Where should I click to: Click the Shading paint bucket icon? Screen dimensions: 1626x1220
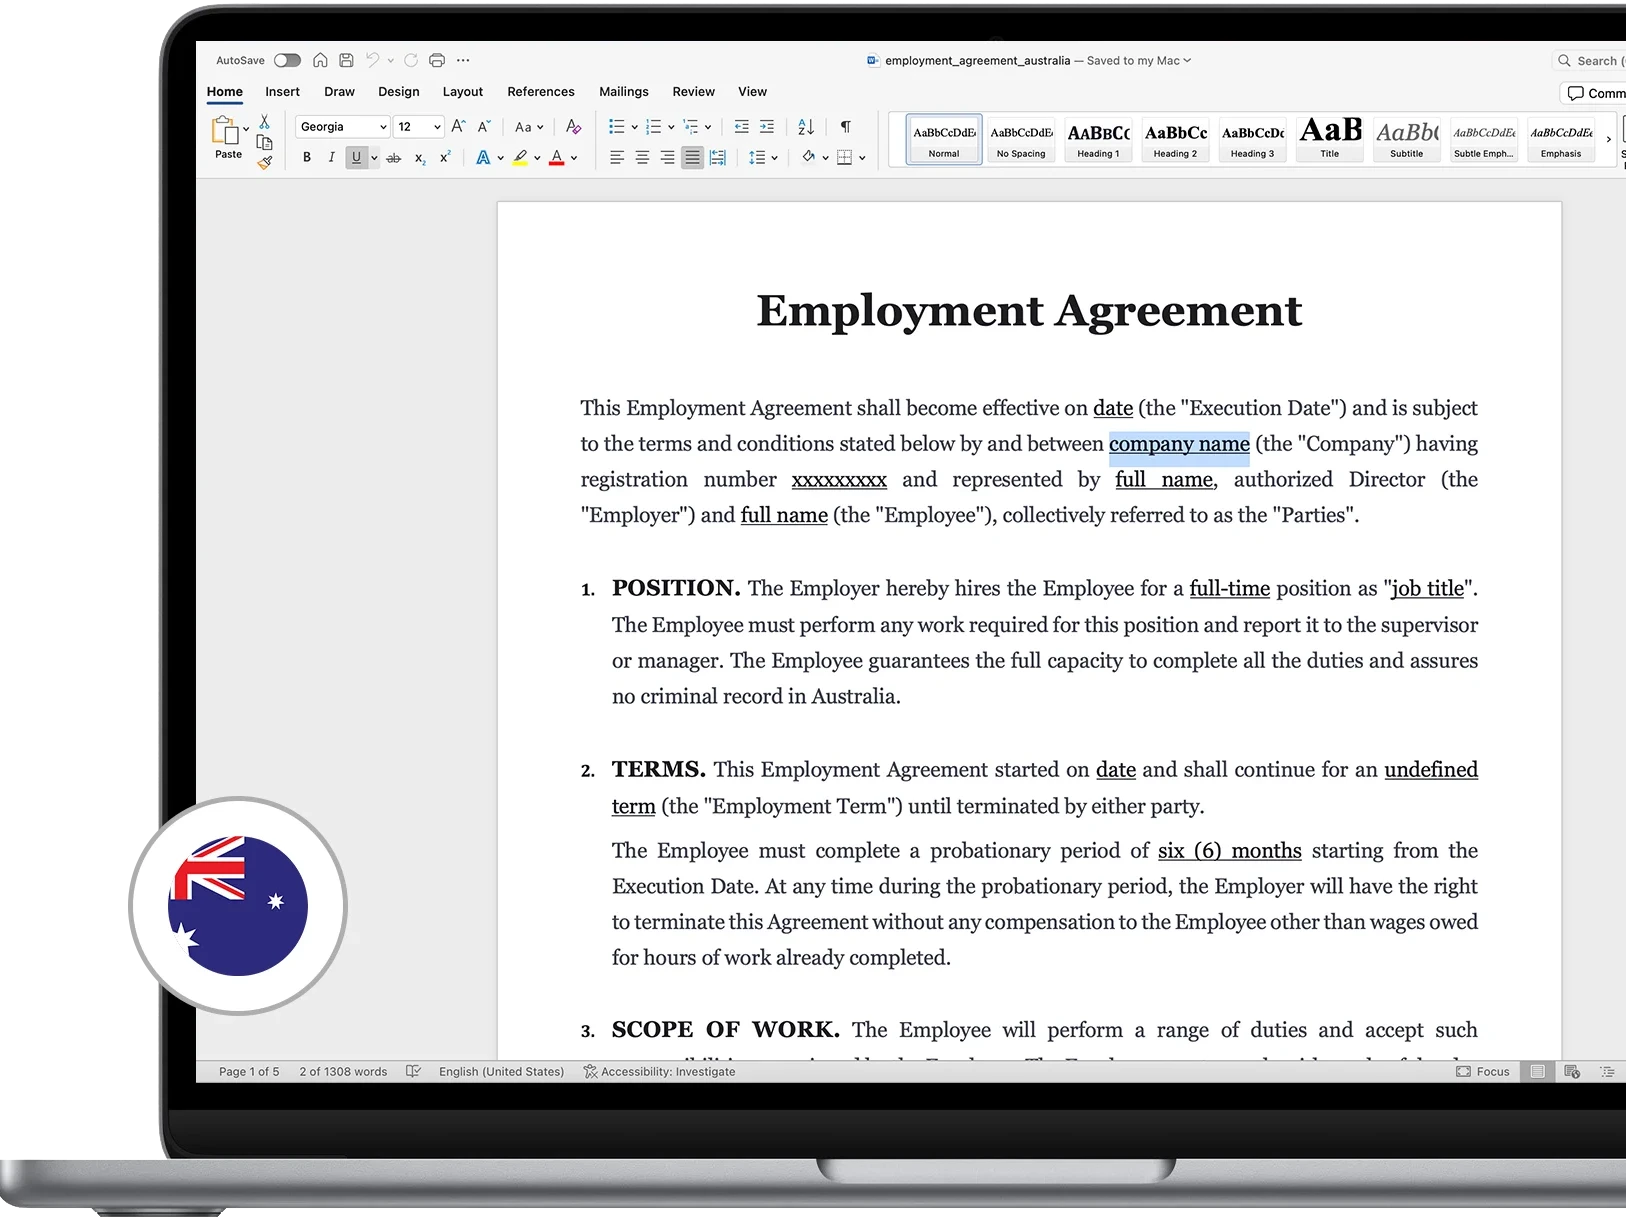808,157
